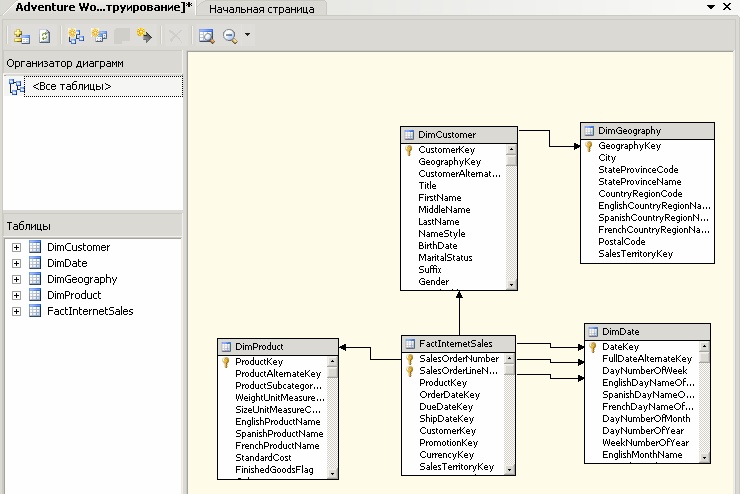Expand the FactInternetSales tree node
740x494 pixels.
point(17,311)
